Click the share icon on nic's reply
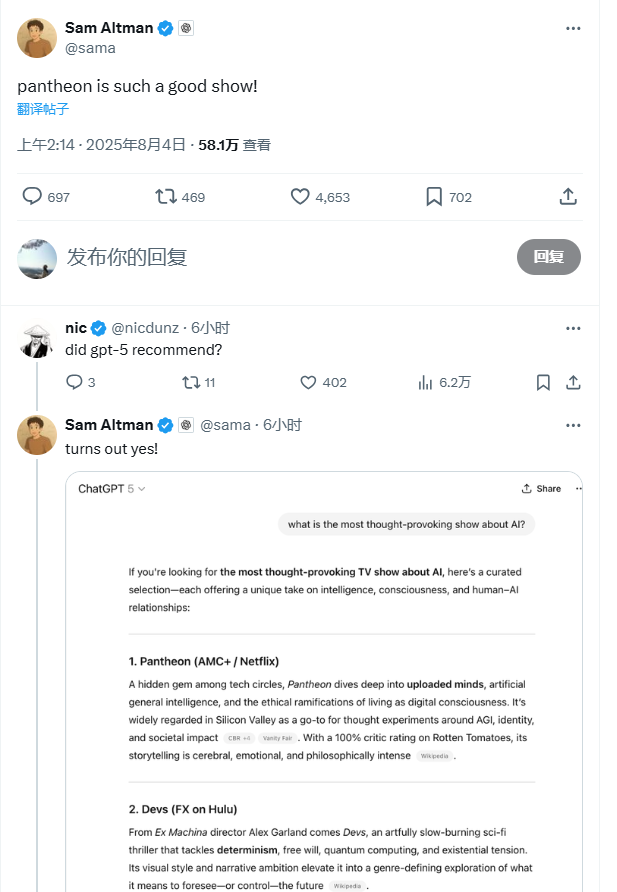This screenshot has width=617, height=892. click(x=573, y=382)
